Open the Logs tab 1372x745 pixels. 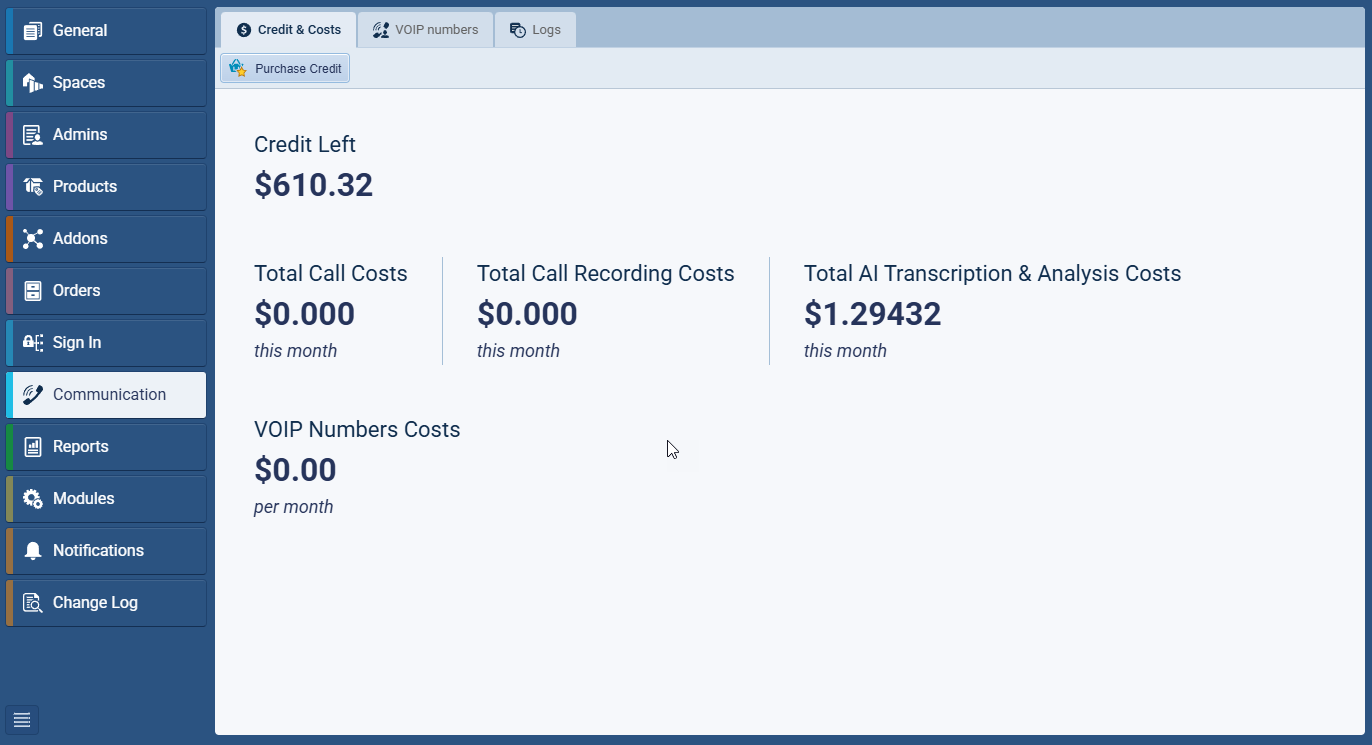535,30
